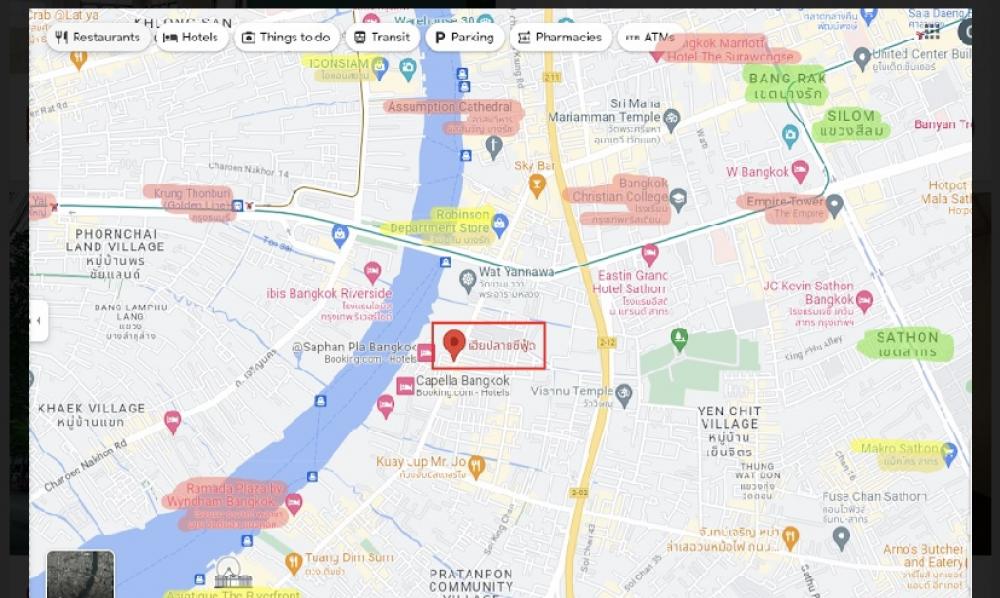This screenshot has height=598, width=1000.
Task: Open the Things to do chip
Action: 287,37
